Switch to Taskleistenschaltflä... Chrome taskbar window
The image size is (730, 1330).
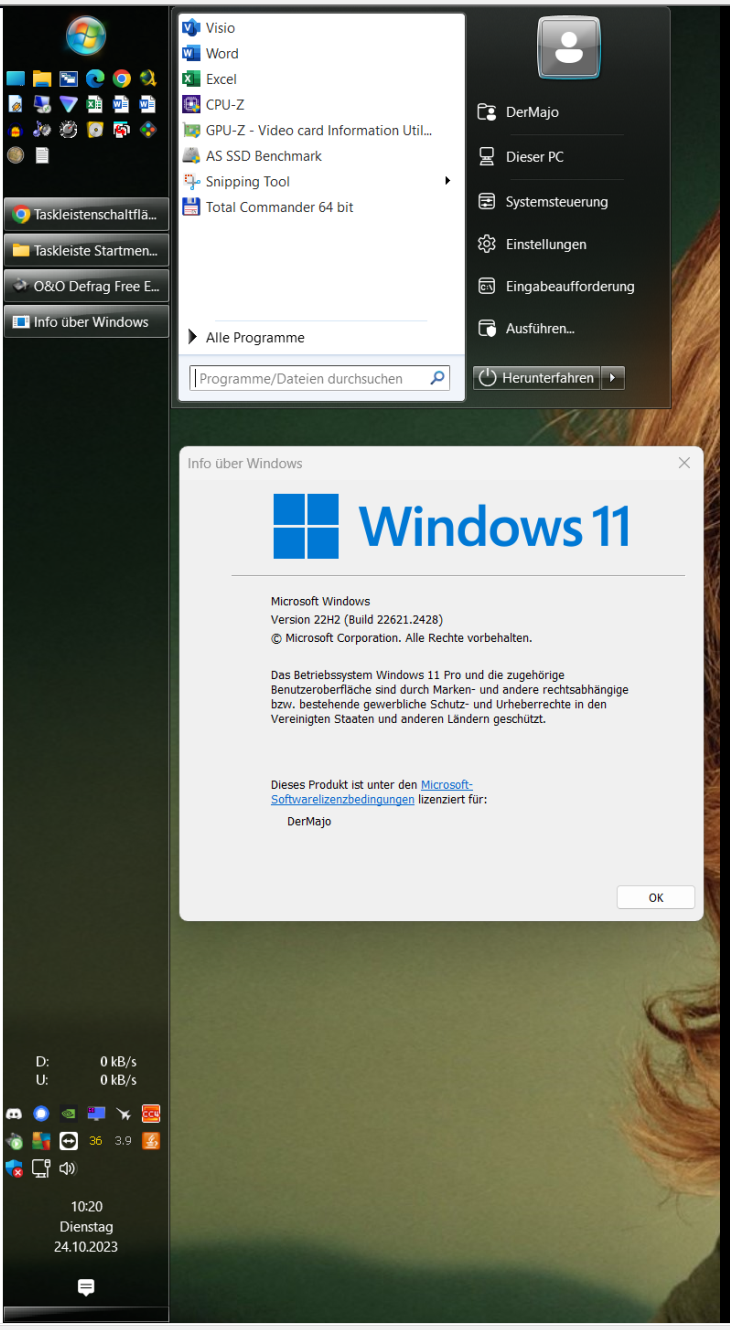pyautogui.click(x=86, y=214)
